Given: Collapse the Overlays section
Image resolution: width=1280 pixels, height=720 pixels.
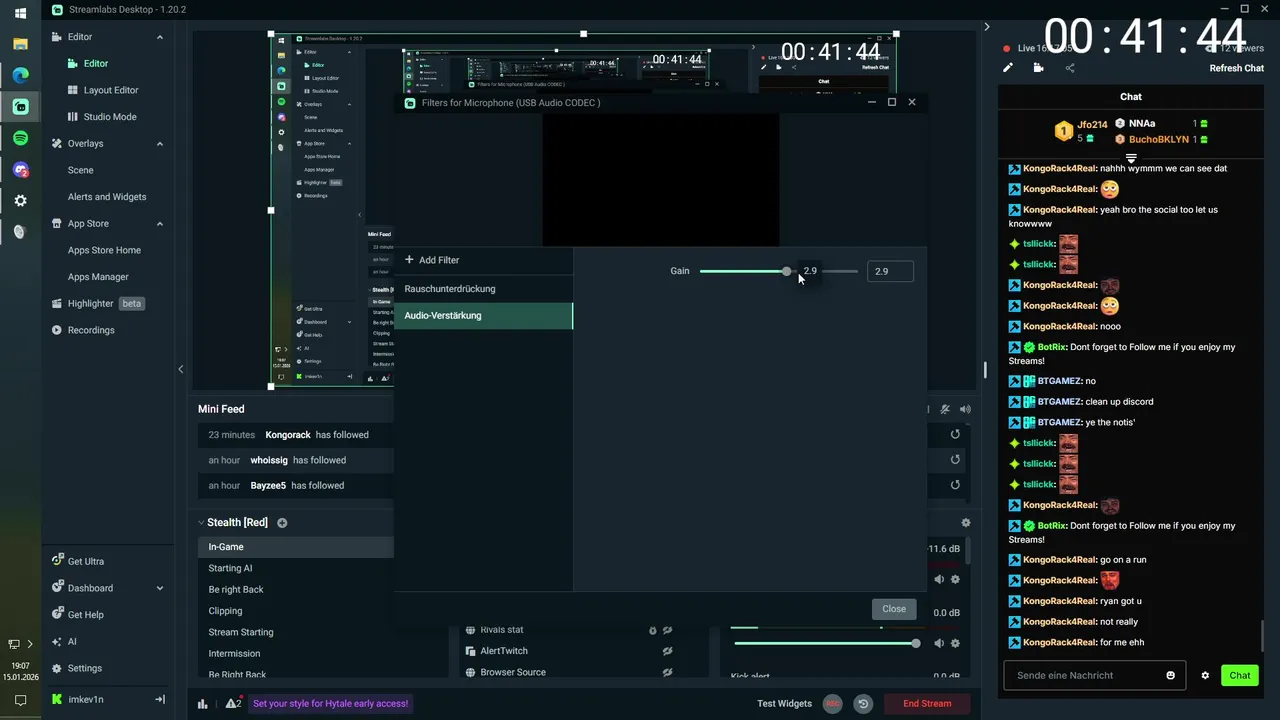Looking at the screenshot, I should (160, 143).
